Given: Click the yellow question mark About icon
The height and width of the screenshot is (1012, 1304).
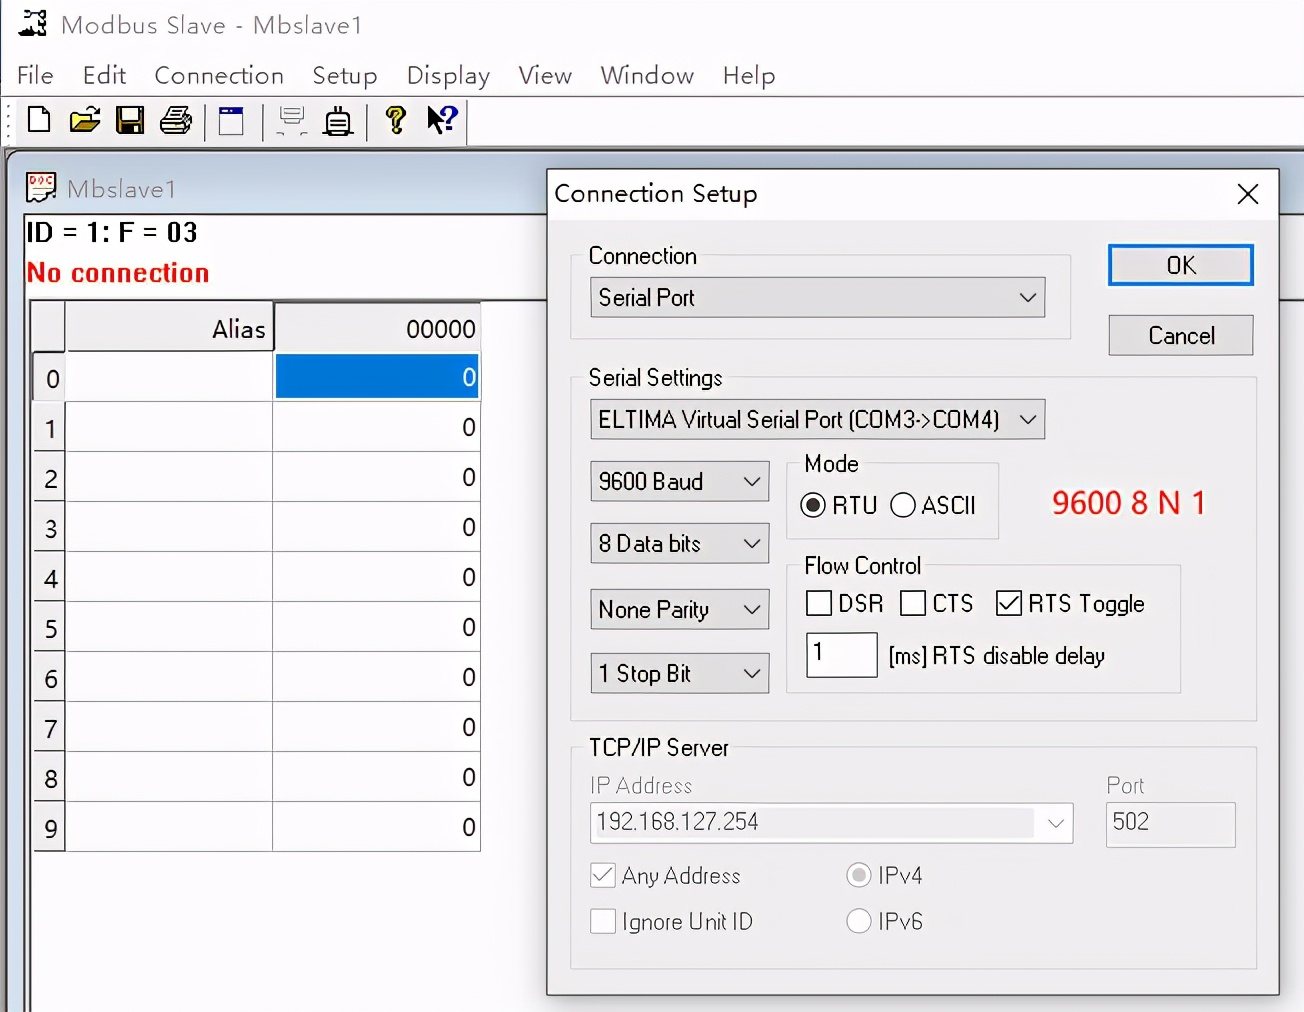Looking at the screenshot, I should pyautogui.click(x=396, y=120).
